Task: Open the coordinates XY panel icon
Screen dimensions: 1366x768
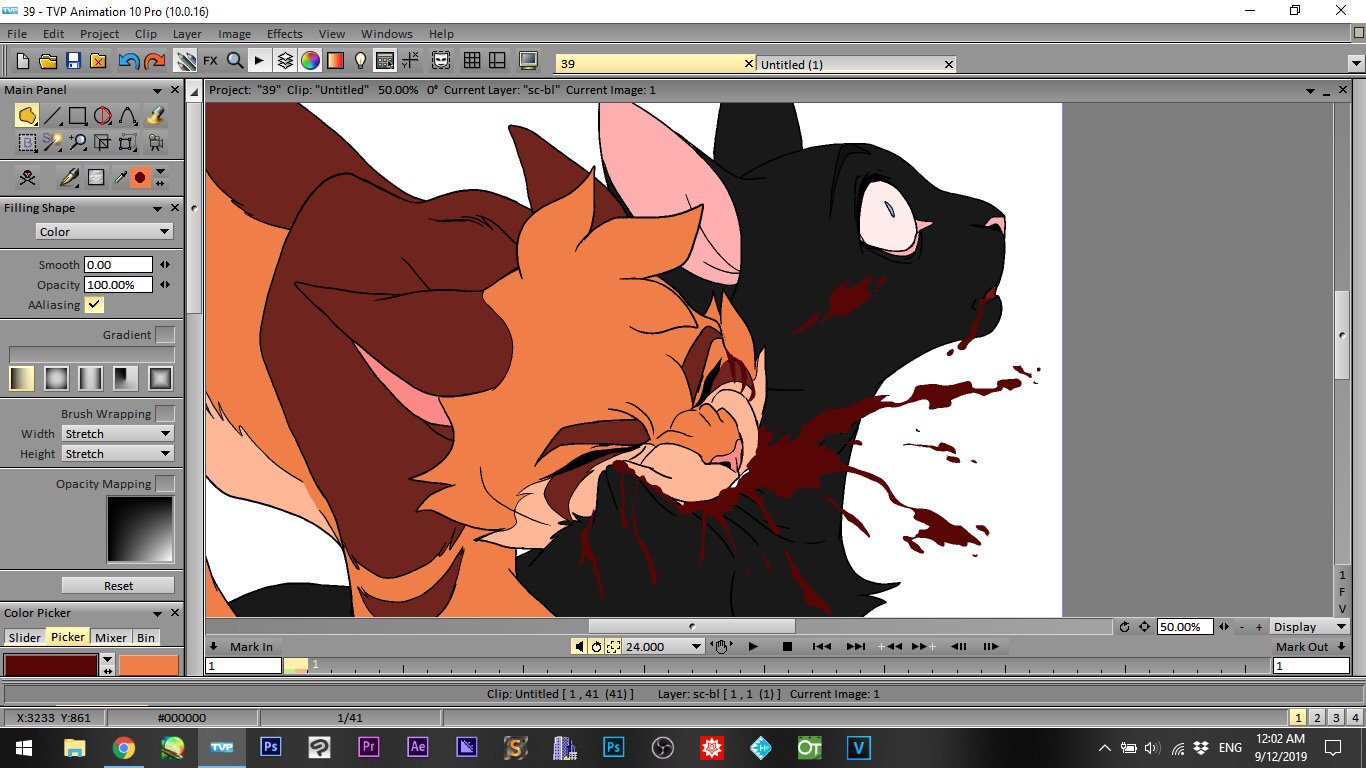Action: point(410,61)
